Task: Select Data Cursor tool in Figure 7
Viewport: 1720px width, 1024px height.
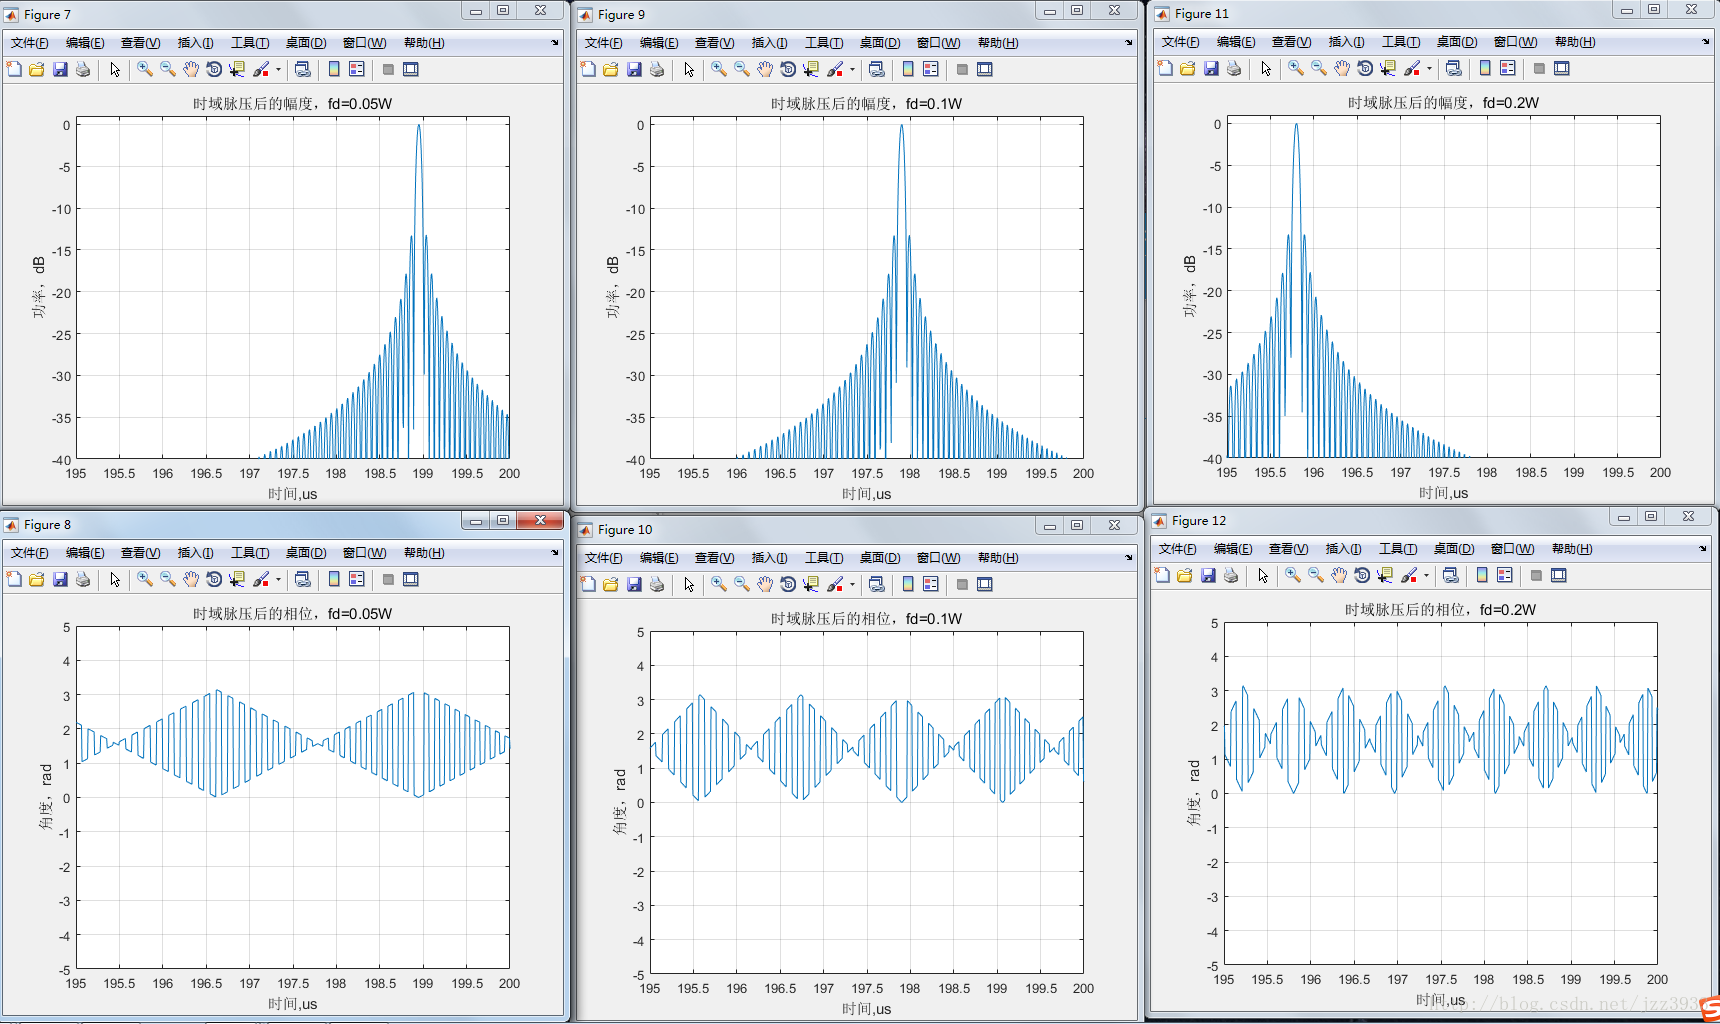Action: click(x=237, y=69)
